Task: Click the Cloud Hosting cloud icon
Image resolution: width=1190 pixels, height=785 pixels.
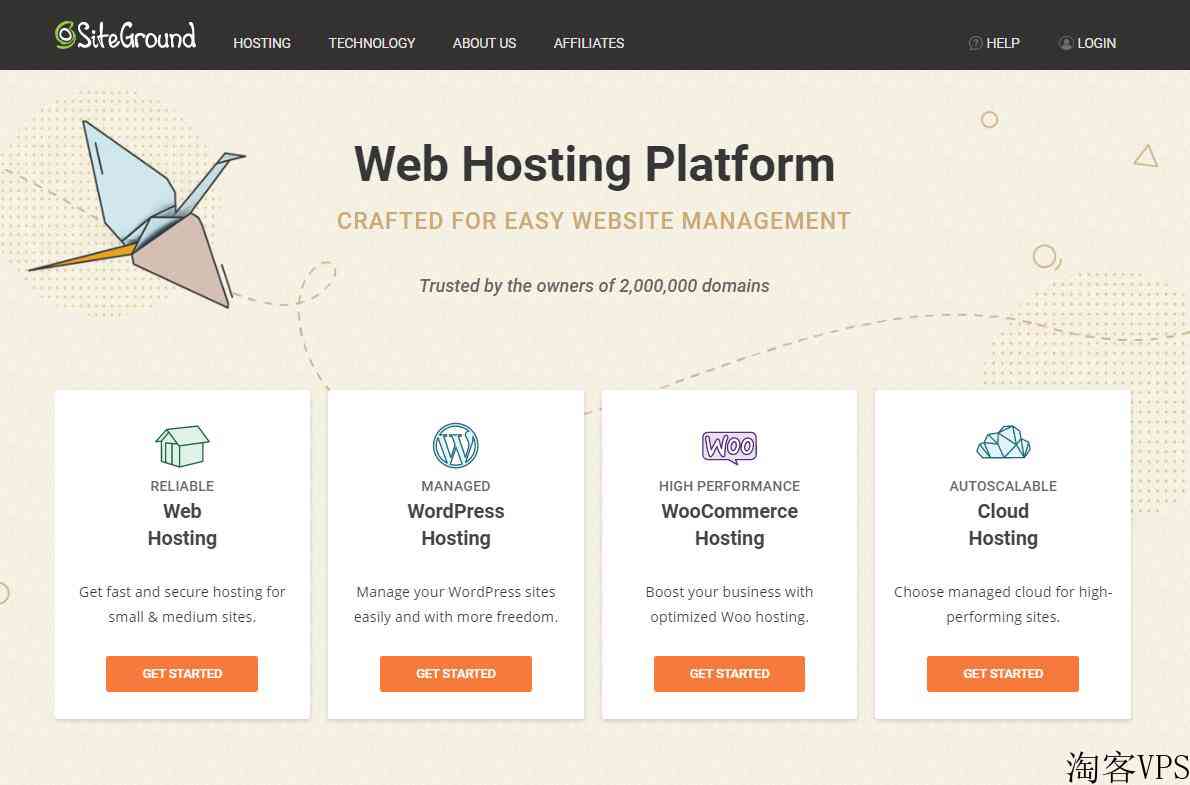Action: click(x=1003, y=443)
